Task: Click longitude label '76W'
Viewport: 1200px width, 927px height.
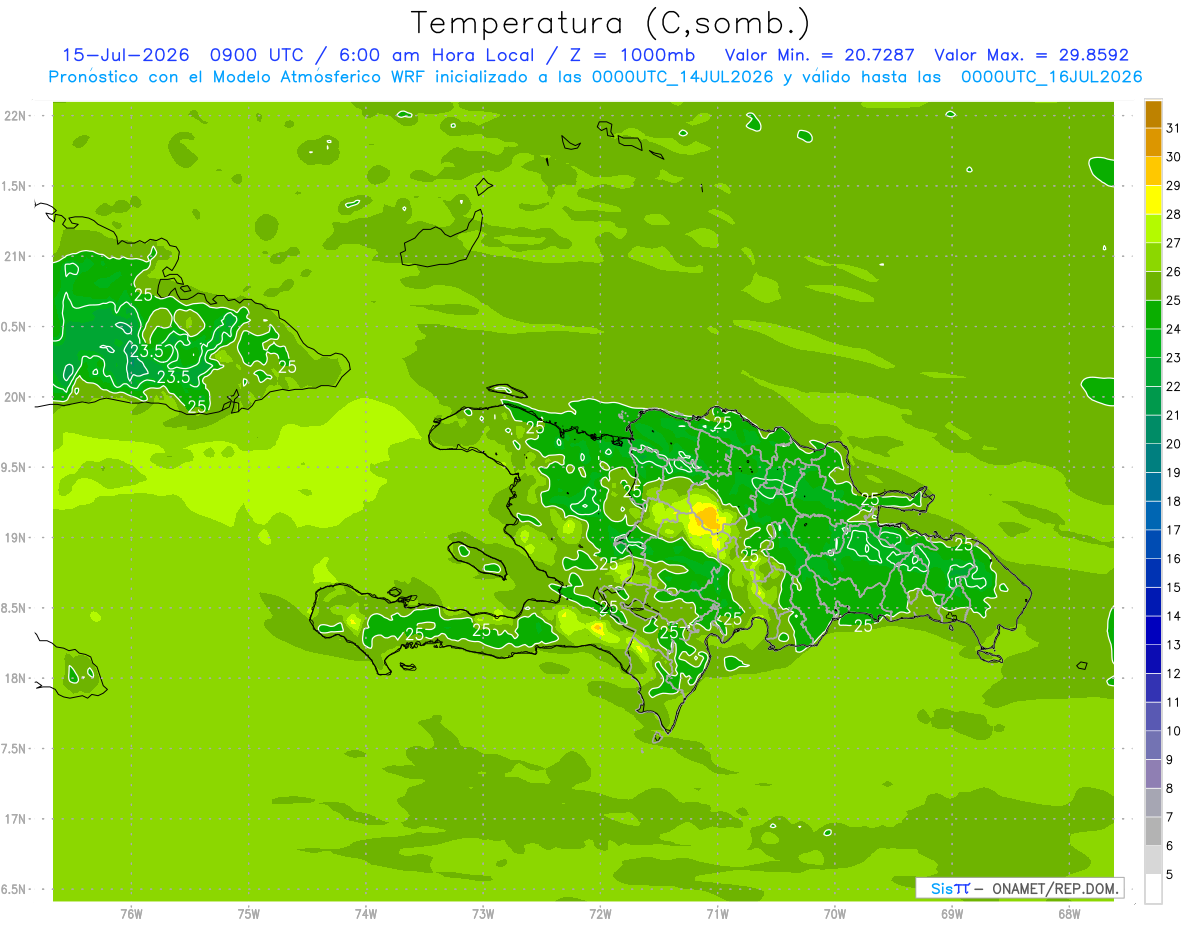Action: point(131,915)
